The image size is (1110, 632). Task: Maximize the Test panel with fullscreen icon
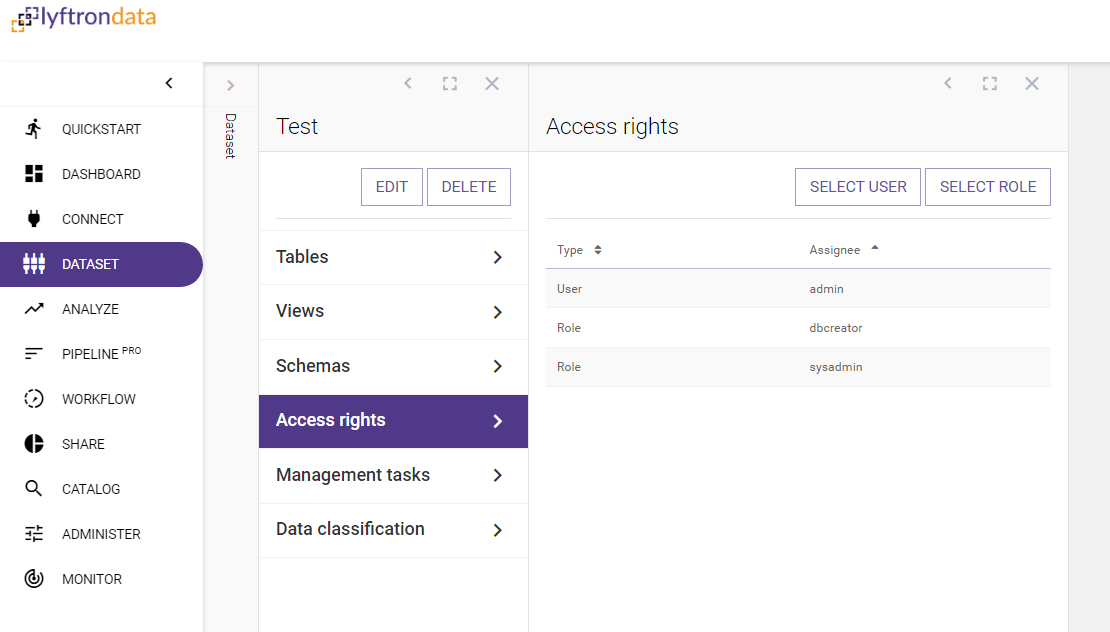[450, 84]
